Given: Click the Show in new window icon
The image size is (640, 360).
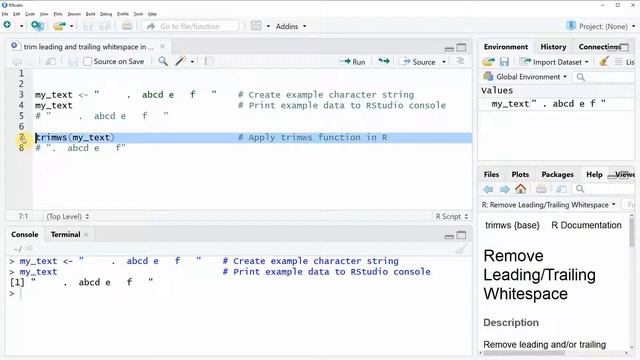Looking at the screenshot, I should pyautogui.click(x=51, y=62).
